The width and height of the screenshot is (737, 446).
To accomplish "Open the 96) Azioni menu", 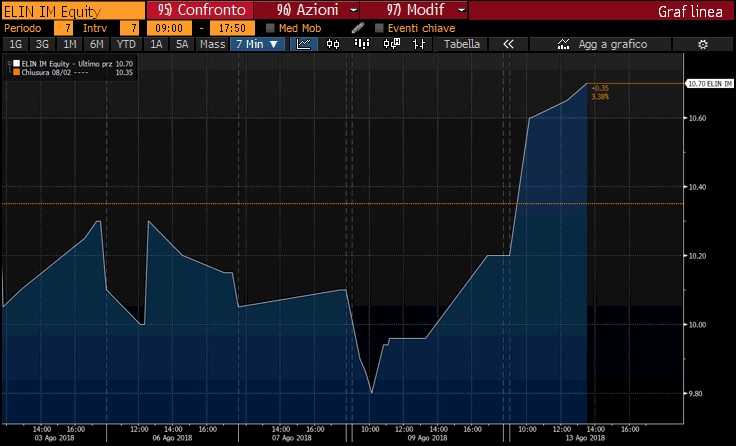I will coord(307,10).
